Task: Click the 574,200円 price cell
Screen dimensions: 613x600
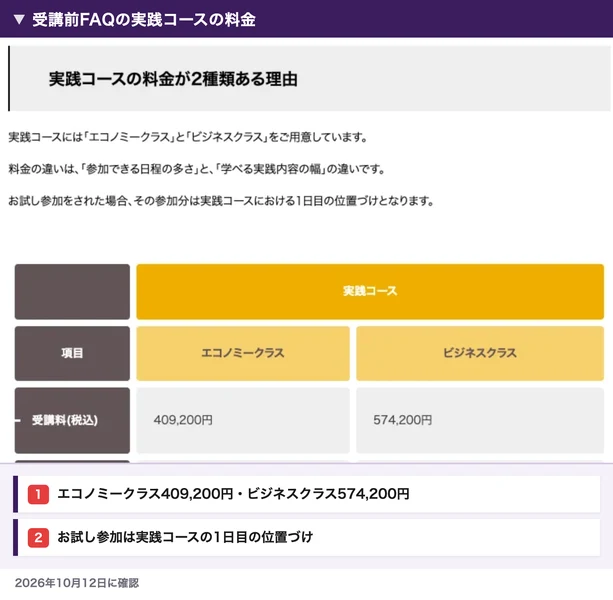Action: [480, 420]
